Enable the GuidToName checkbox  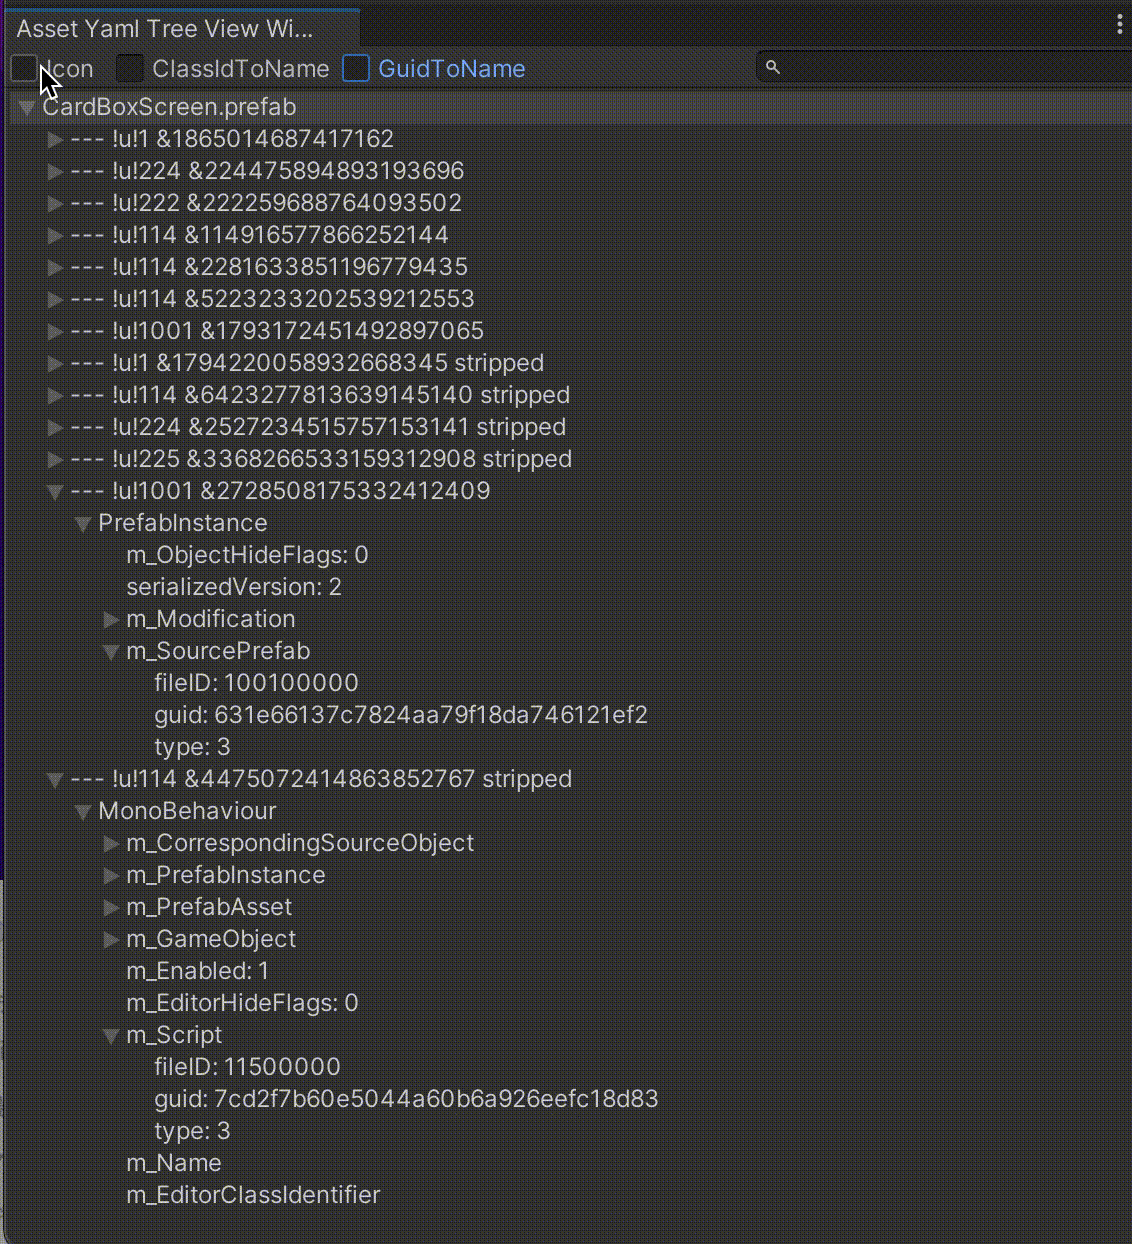coord(356,69)
